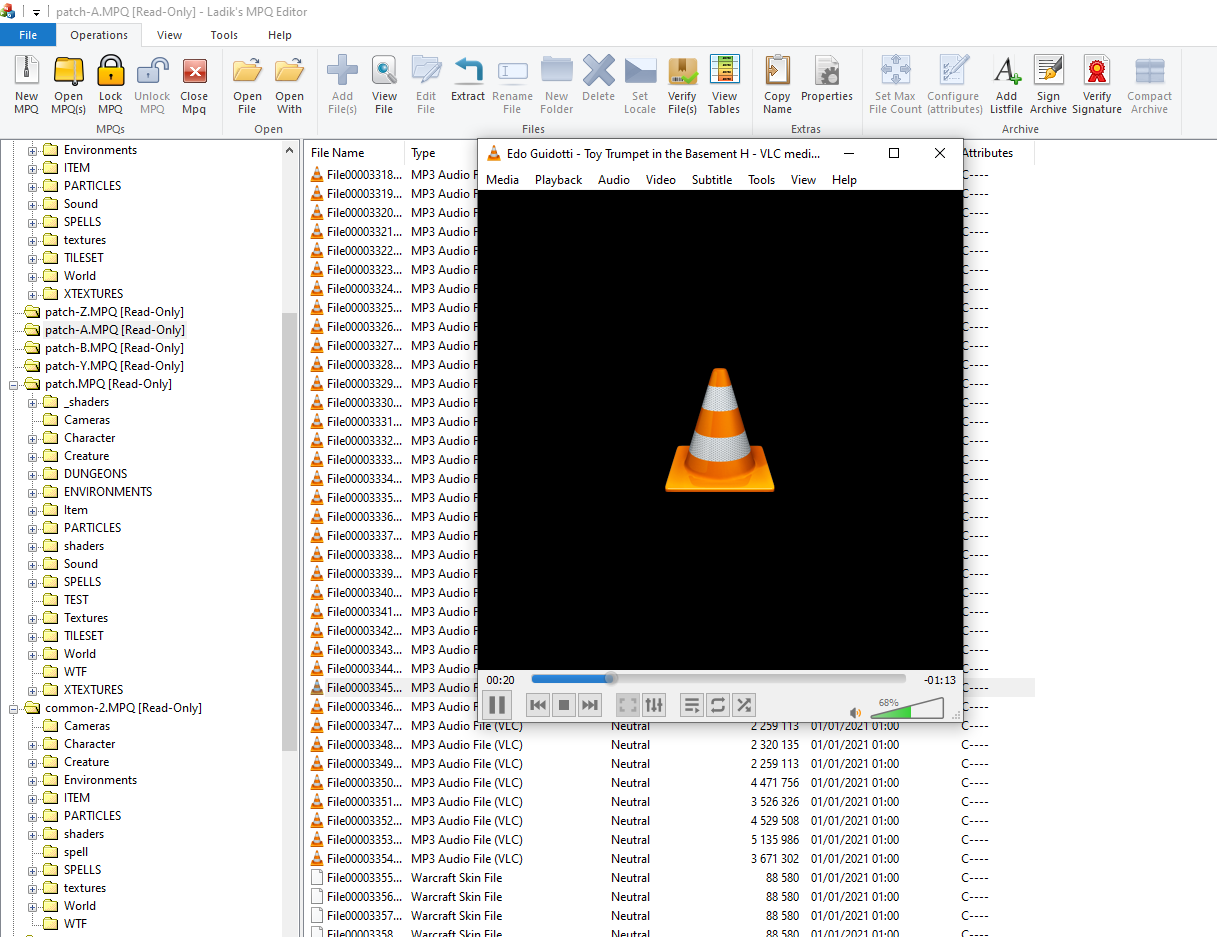This screenshot has width=1217, height=937.
Task: Sort by File Name column header
Action: pos(355,153)
